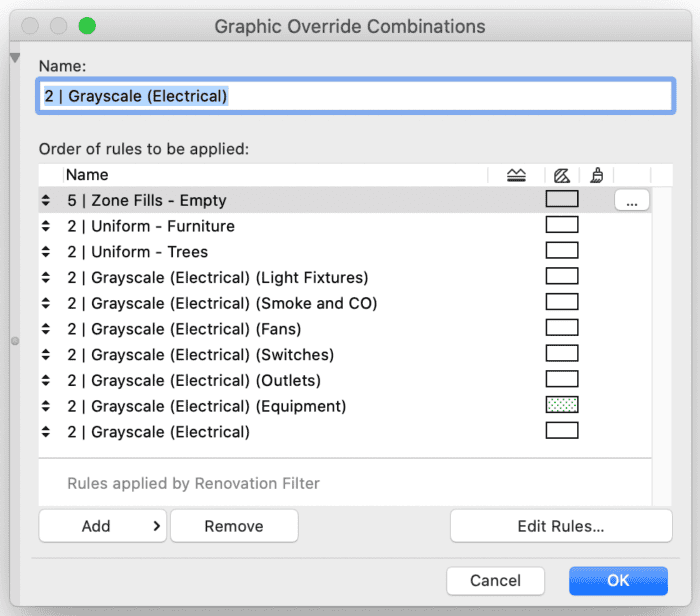
Task: Click reorder handle for Uniform - Furniture rule
Action: (46, 226)
